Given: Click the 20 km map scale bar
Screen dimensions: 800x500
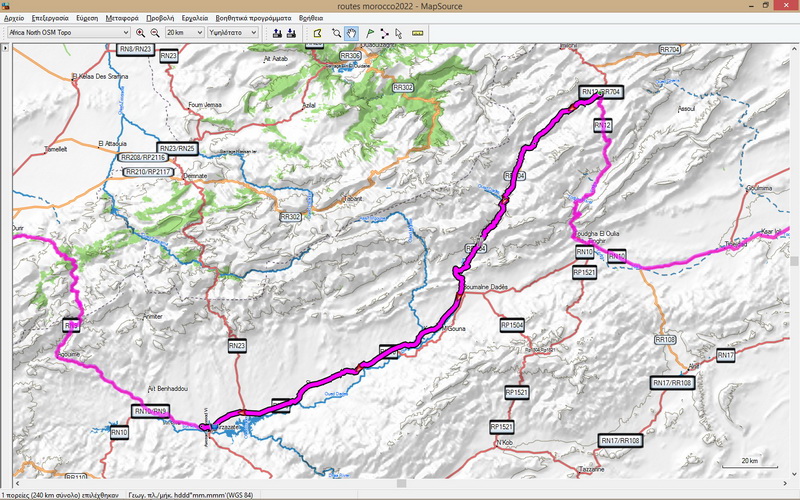Looking at the screenshot, I should tap(749, 463).
